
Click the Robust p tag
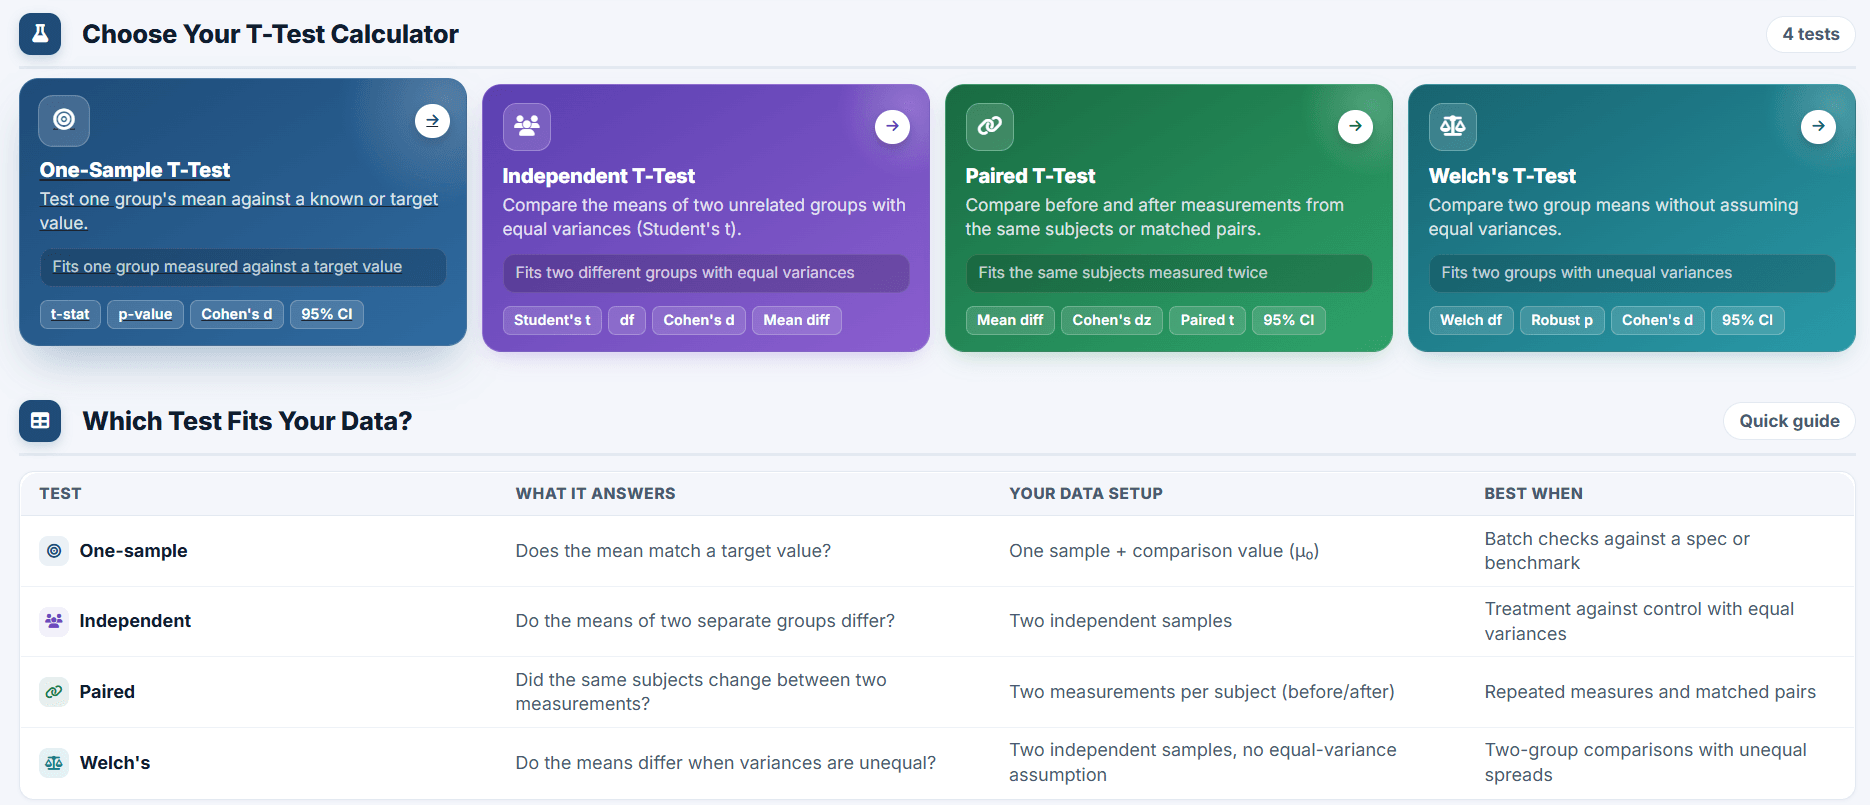[1562, 320]
